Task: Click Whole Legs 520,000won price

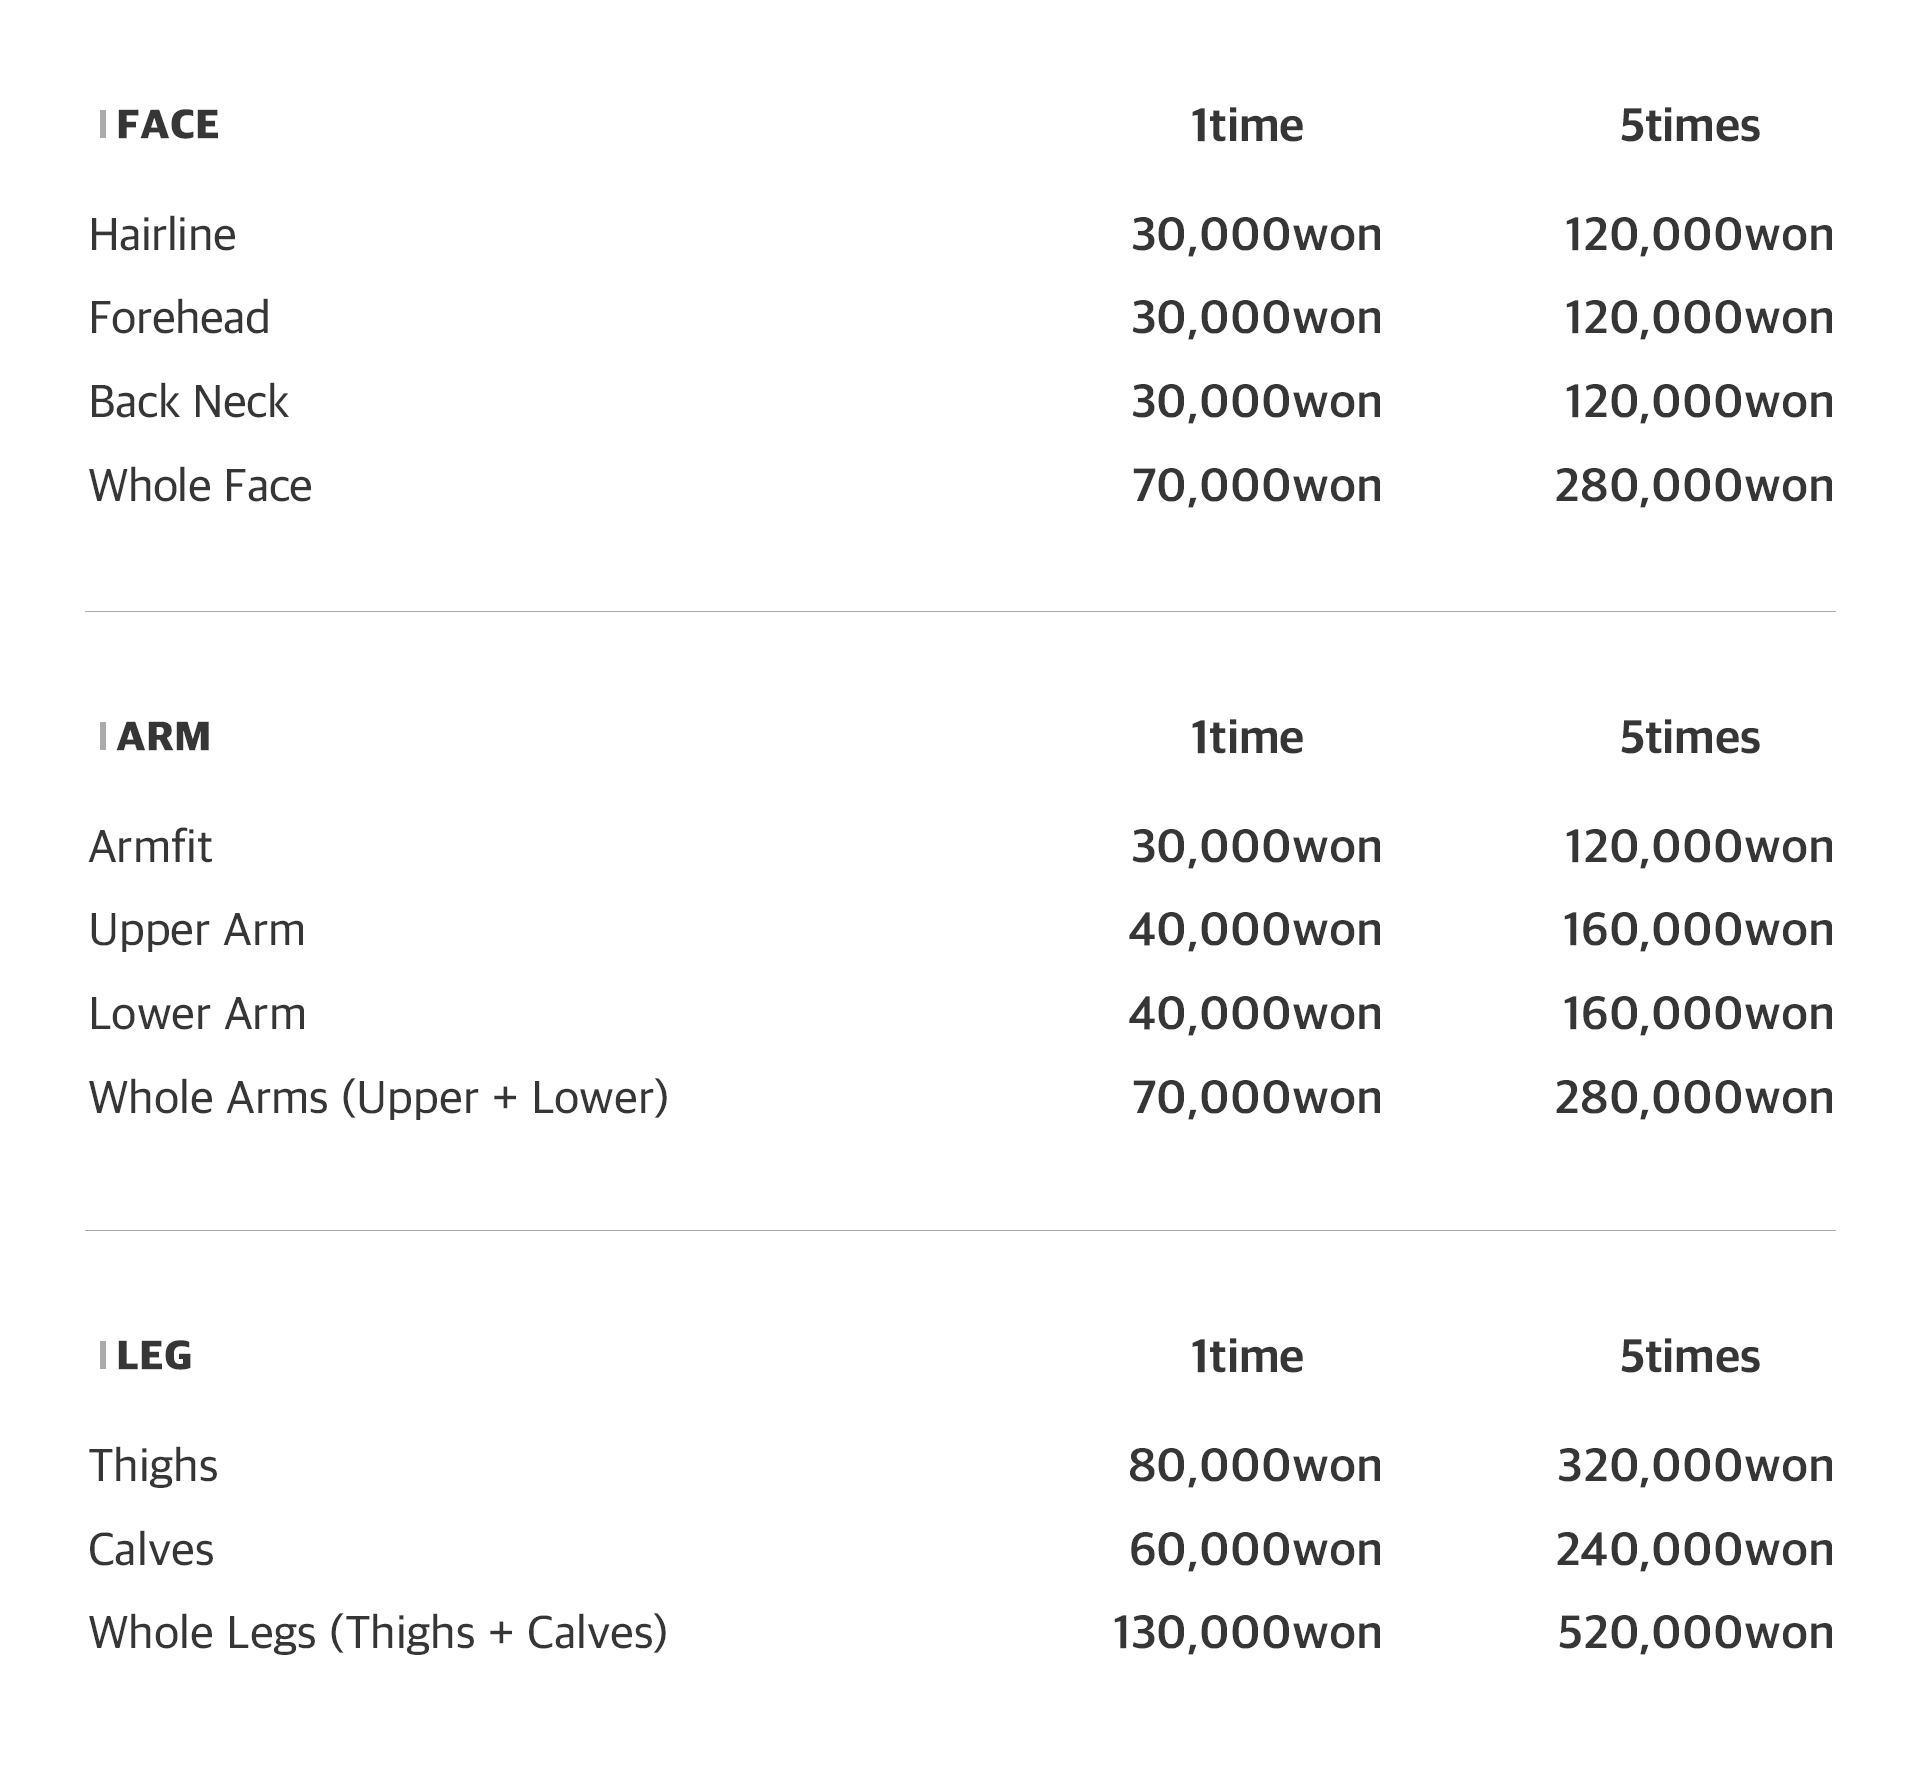Action: click(x=1695, y=1633)
